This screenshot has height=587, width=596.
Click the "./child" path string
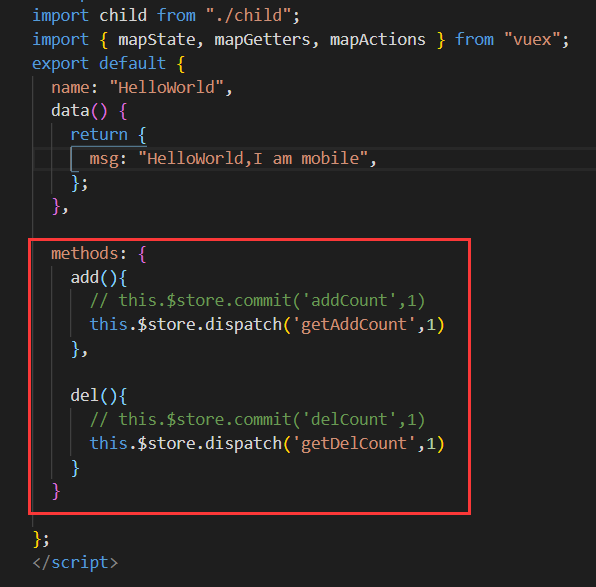(249, 16)
